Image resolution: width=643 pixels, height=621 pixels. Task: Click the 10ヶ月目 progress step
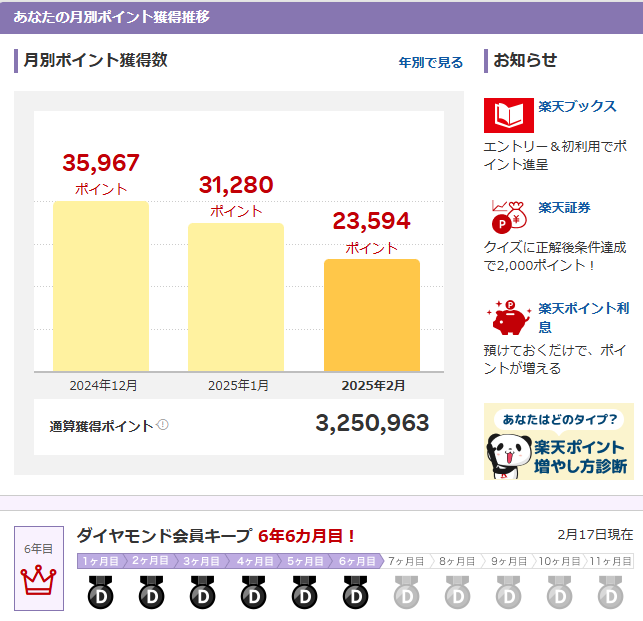(x=559, y=561)
